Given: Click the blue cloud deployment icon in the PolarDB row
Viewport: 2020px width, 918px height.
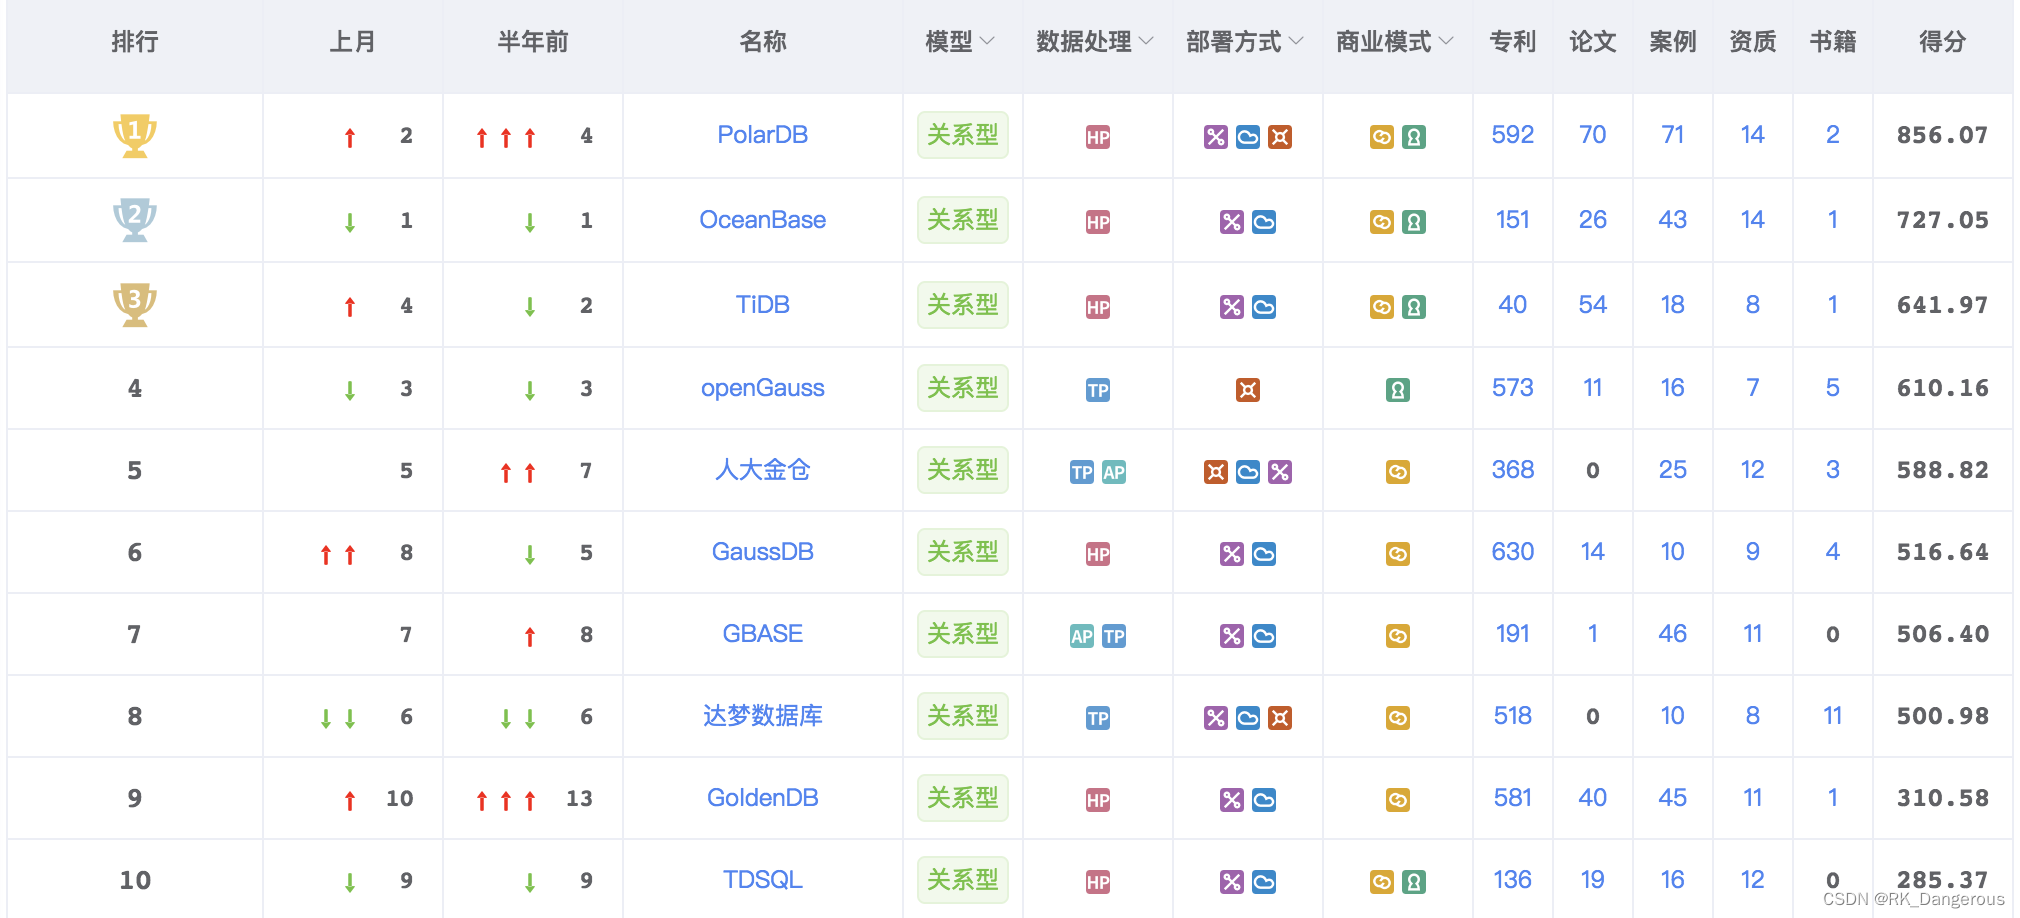Looking at the screenshot, I should click(x=1248, y=137).
